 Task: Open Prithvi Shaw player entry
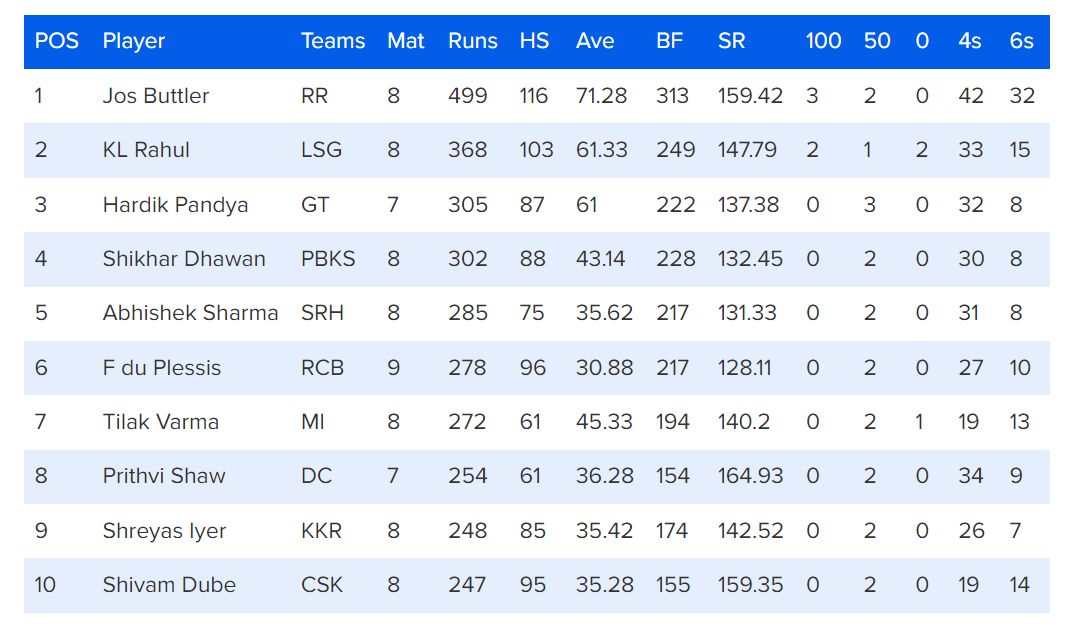coord(164,476)
